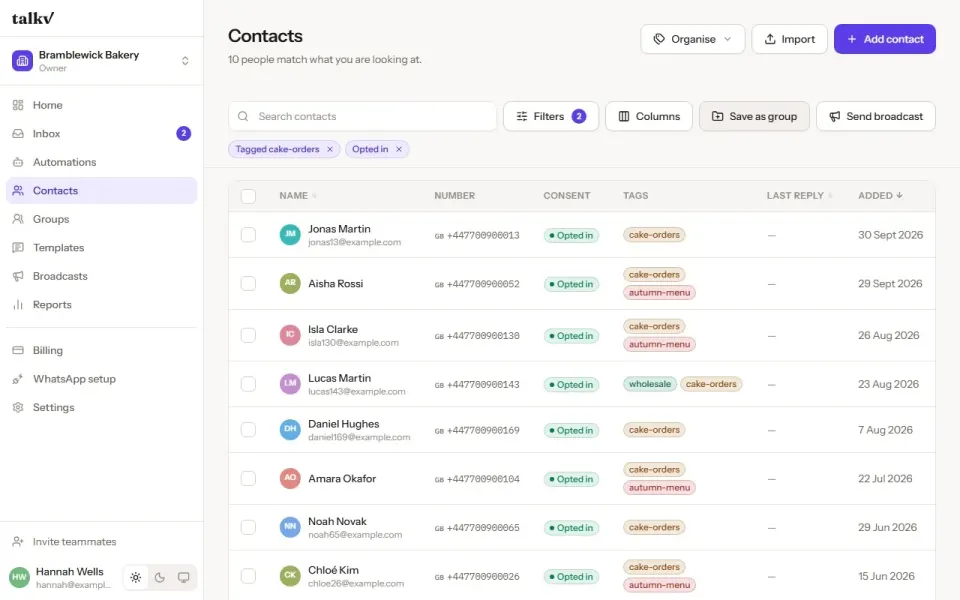This screenshot has height=600, width=960.
Task: Click Invite teammates
Action: point(102,542)
